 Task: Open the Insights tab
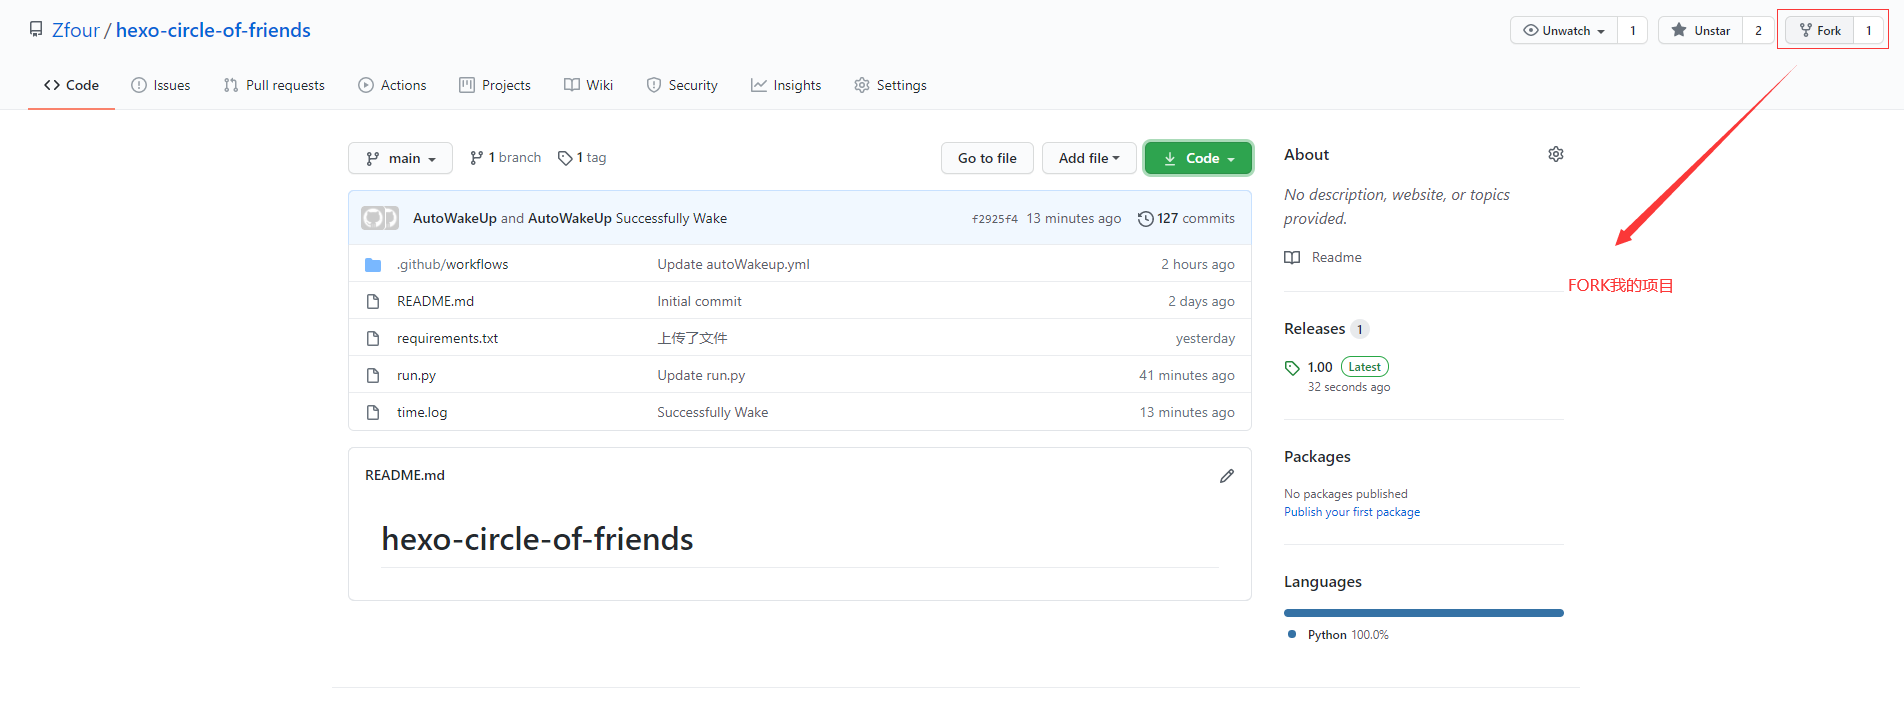[x=786, y=85]
